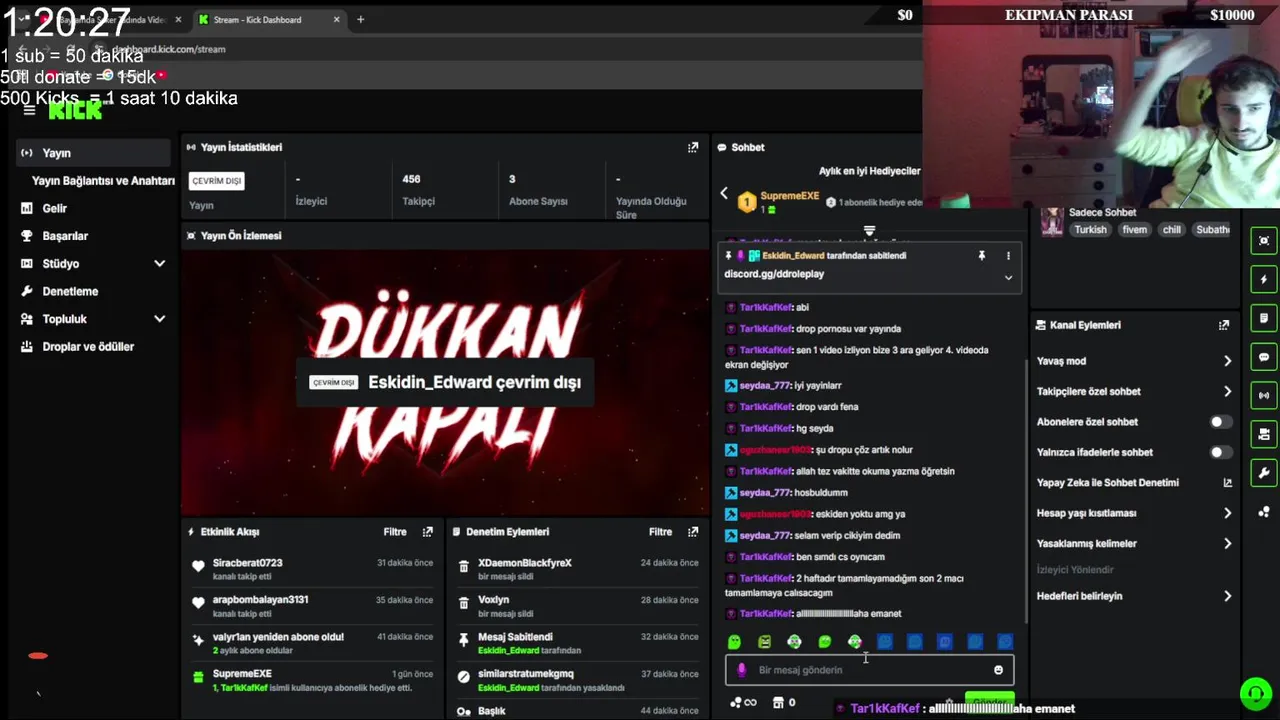Click the Sadece Sohbet category thumbnail

pos(1052,221)
